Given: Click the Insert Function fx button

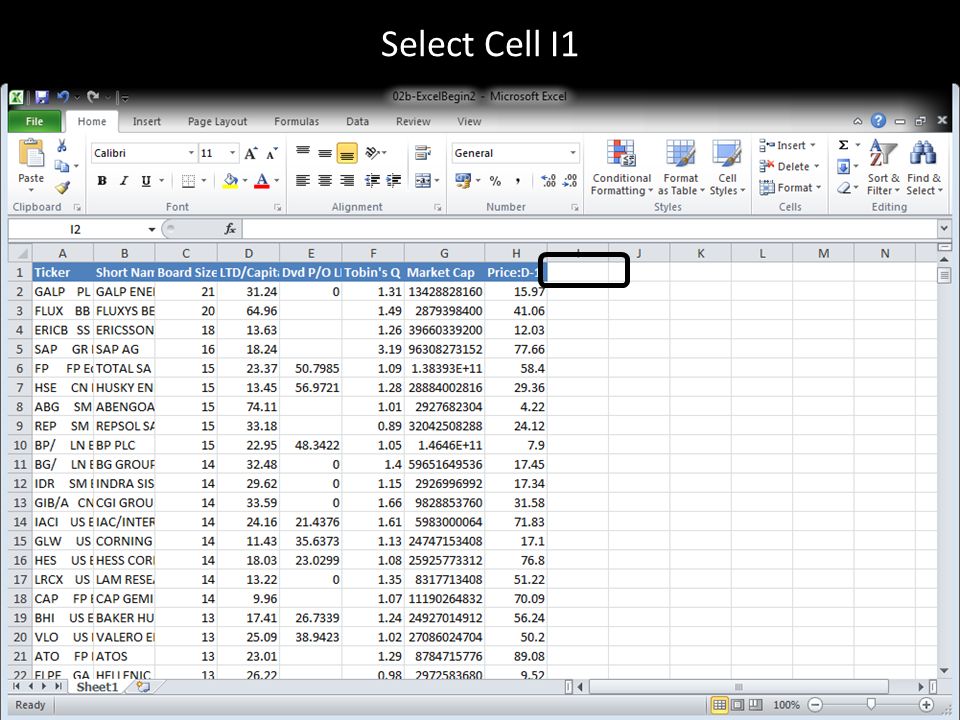Looking at the screenshot, I should (x=230, y=229).
